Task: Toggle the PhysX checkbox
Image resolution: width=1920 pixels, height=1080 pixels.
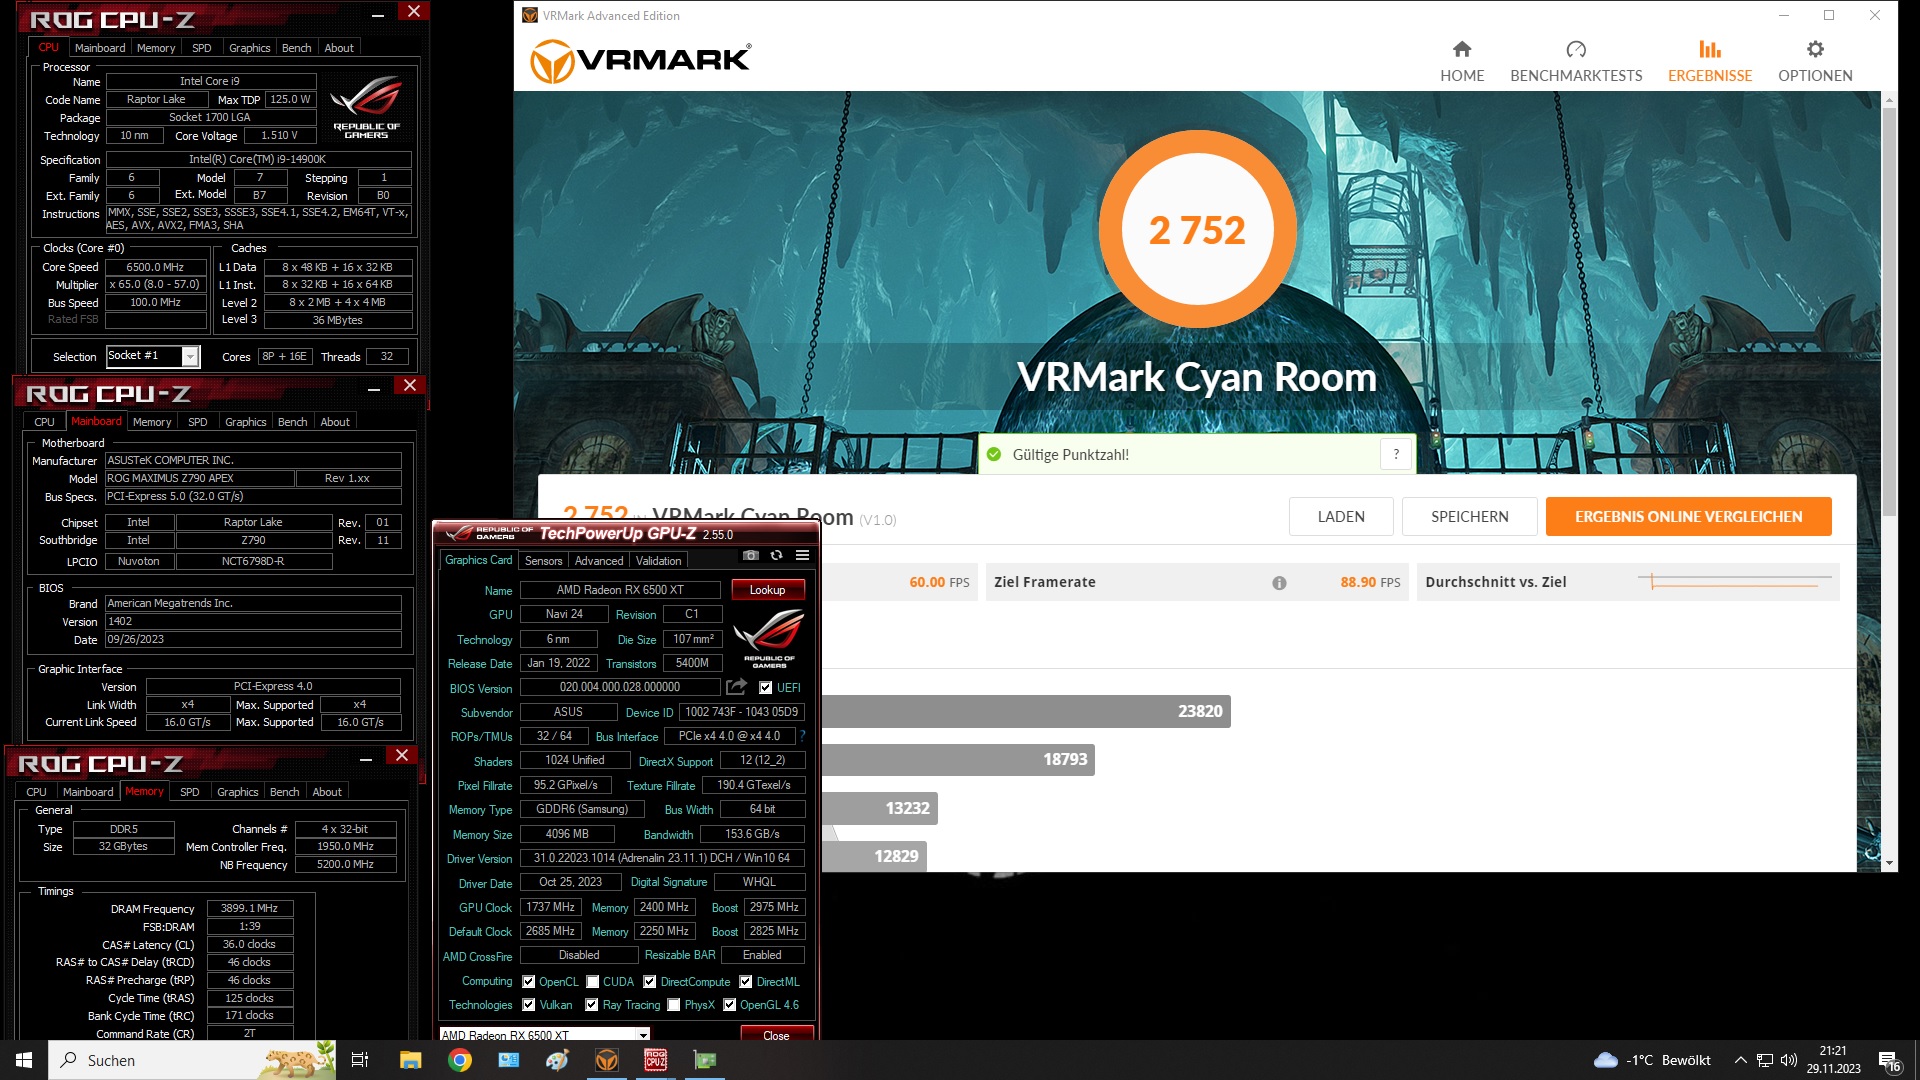Action: (x=674, y=1005)
